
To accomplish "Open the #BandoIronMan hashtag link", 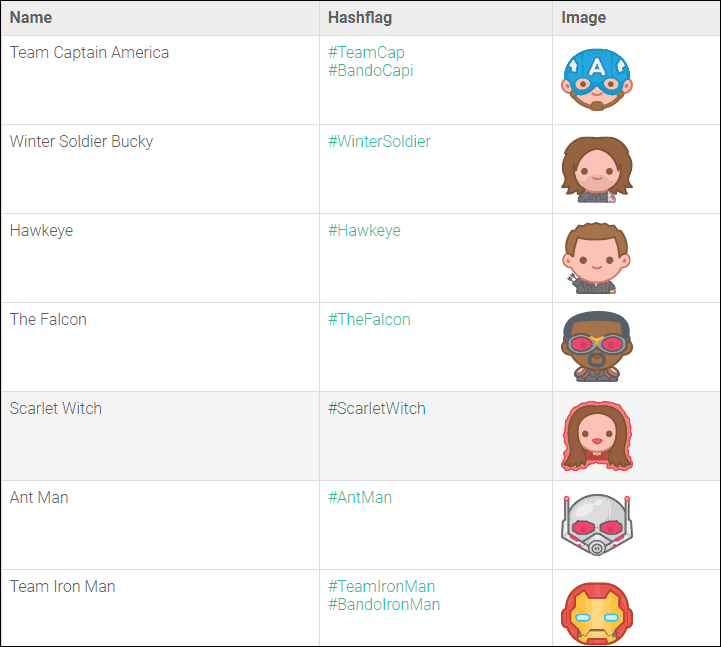I will pyautogui.click(x=384, y=604).
